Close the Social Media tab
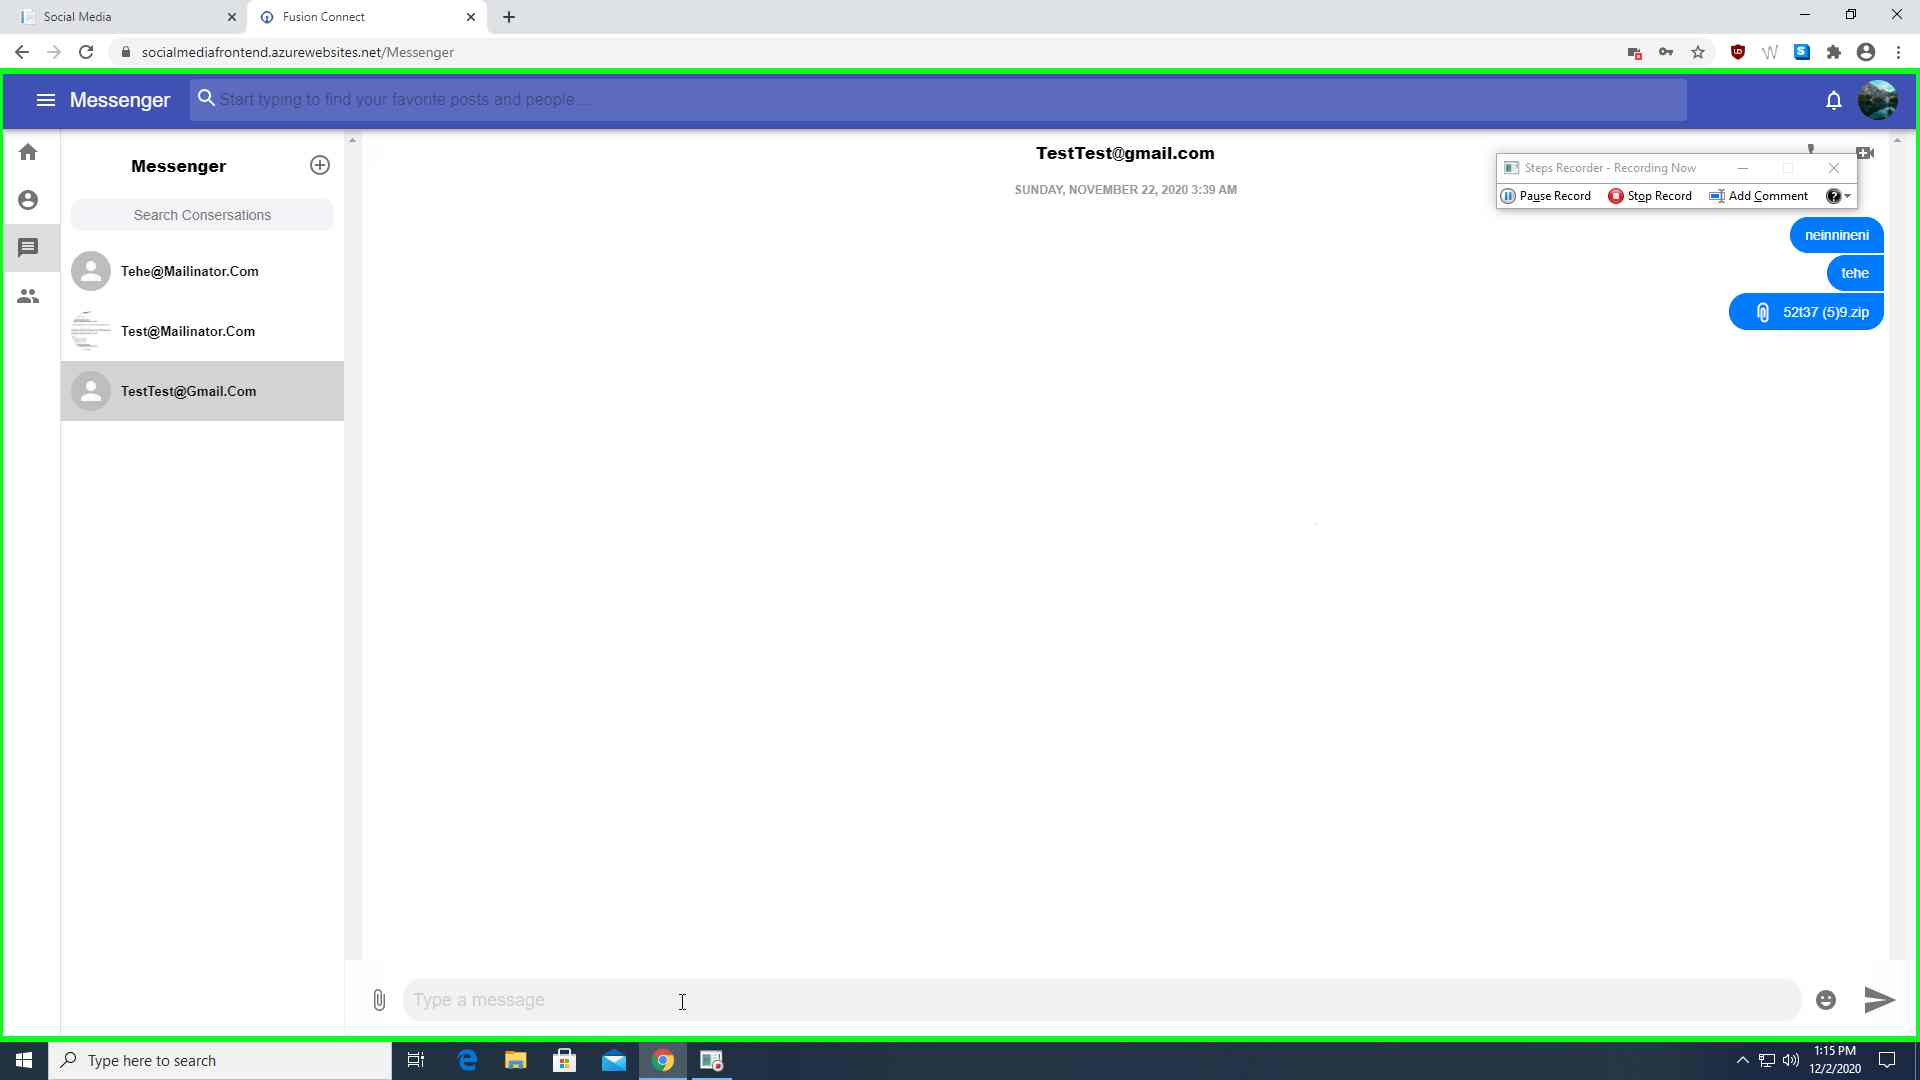This screenshot has width=1920, height=1080. coord(232,17)
